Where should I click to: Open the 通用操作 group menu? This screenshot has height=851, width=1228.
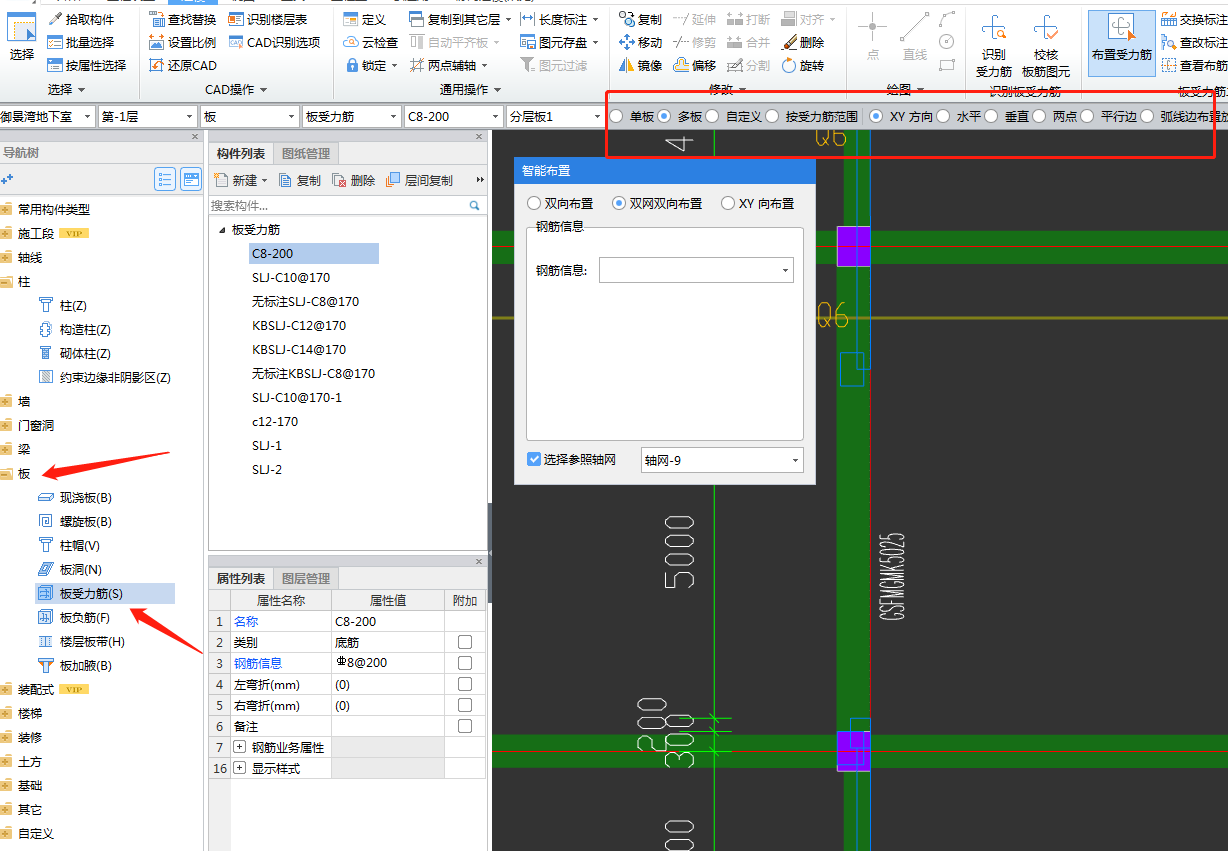(x=470, y=90)
